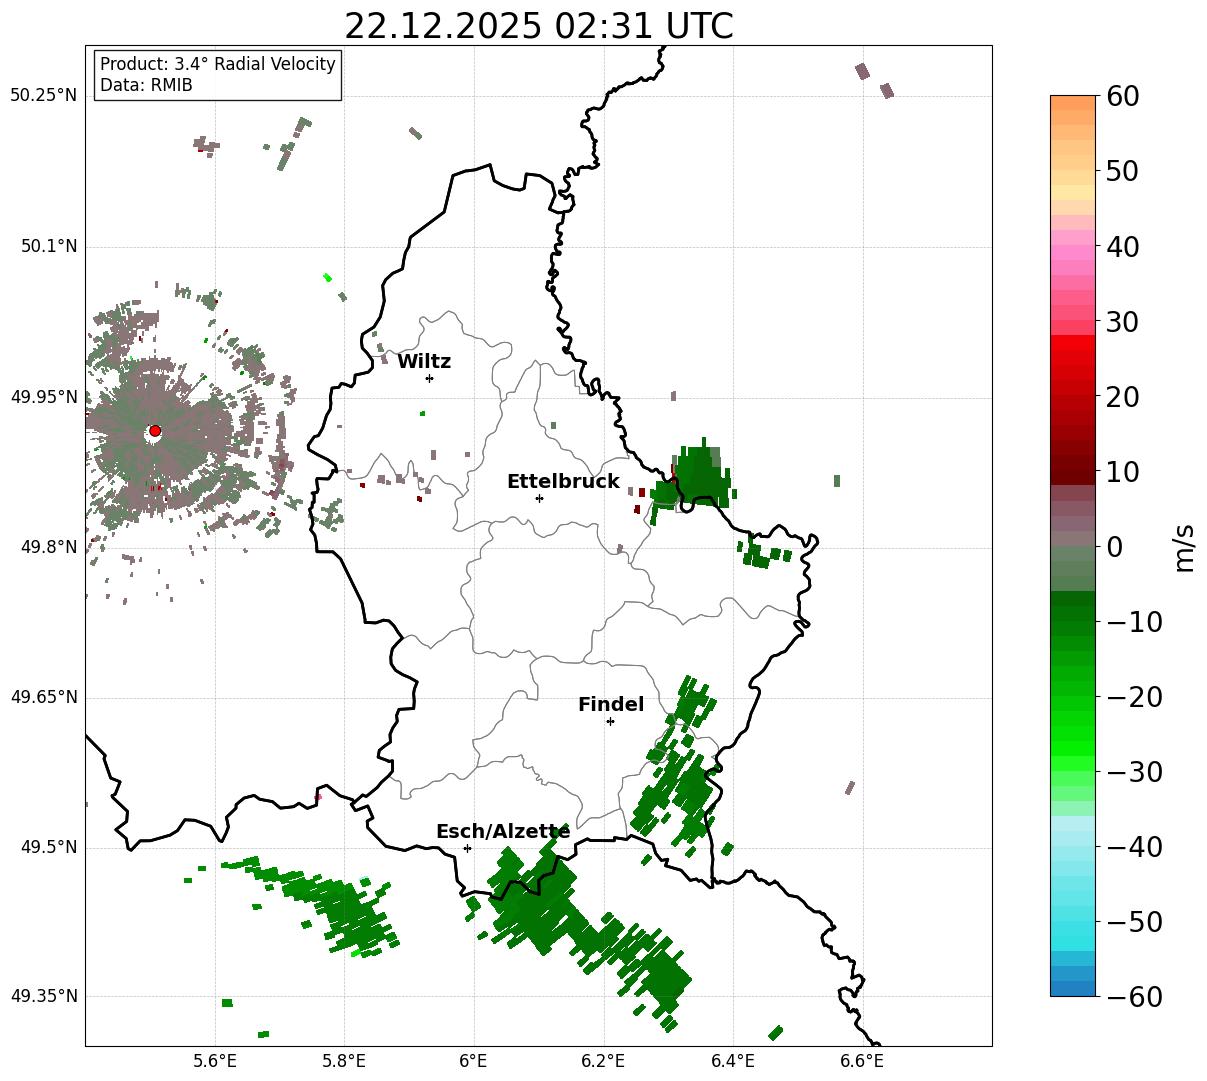Click the 49.95°N latitude tick label
This screenshot has height=1081, width=1207.
[44, 398]
